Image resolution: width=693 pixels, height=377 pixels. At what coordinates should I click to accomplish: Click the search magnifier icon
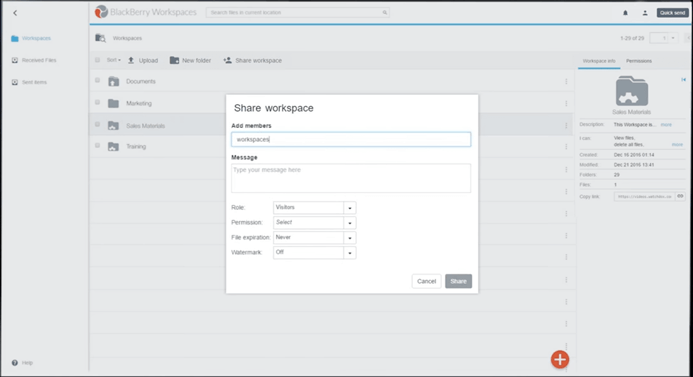coord(385,12)
